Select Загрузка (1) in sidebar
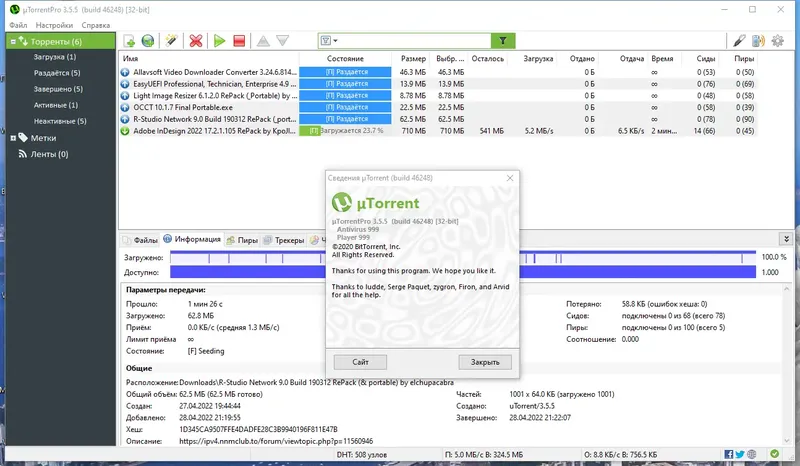Viewport: 800px width, 466px height. pos(55,57)
